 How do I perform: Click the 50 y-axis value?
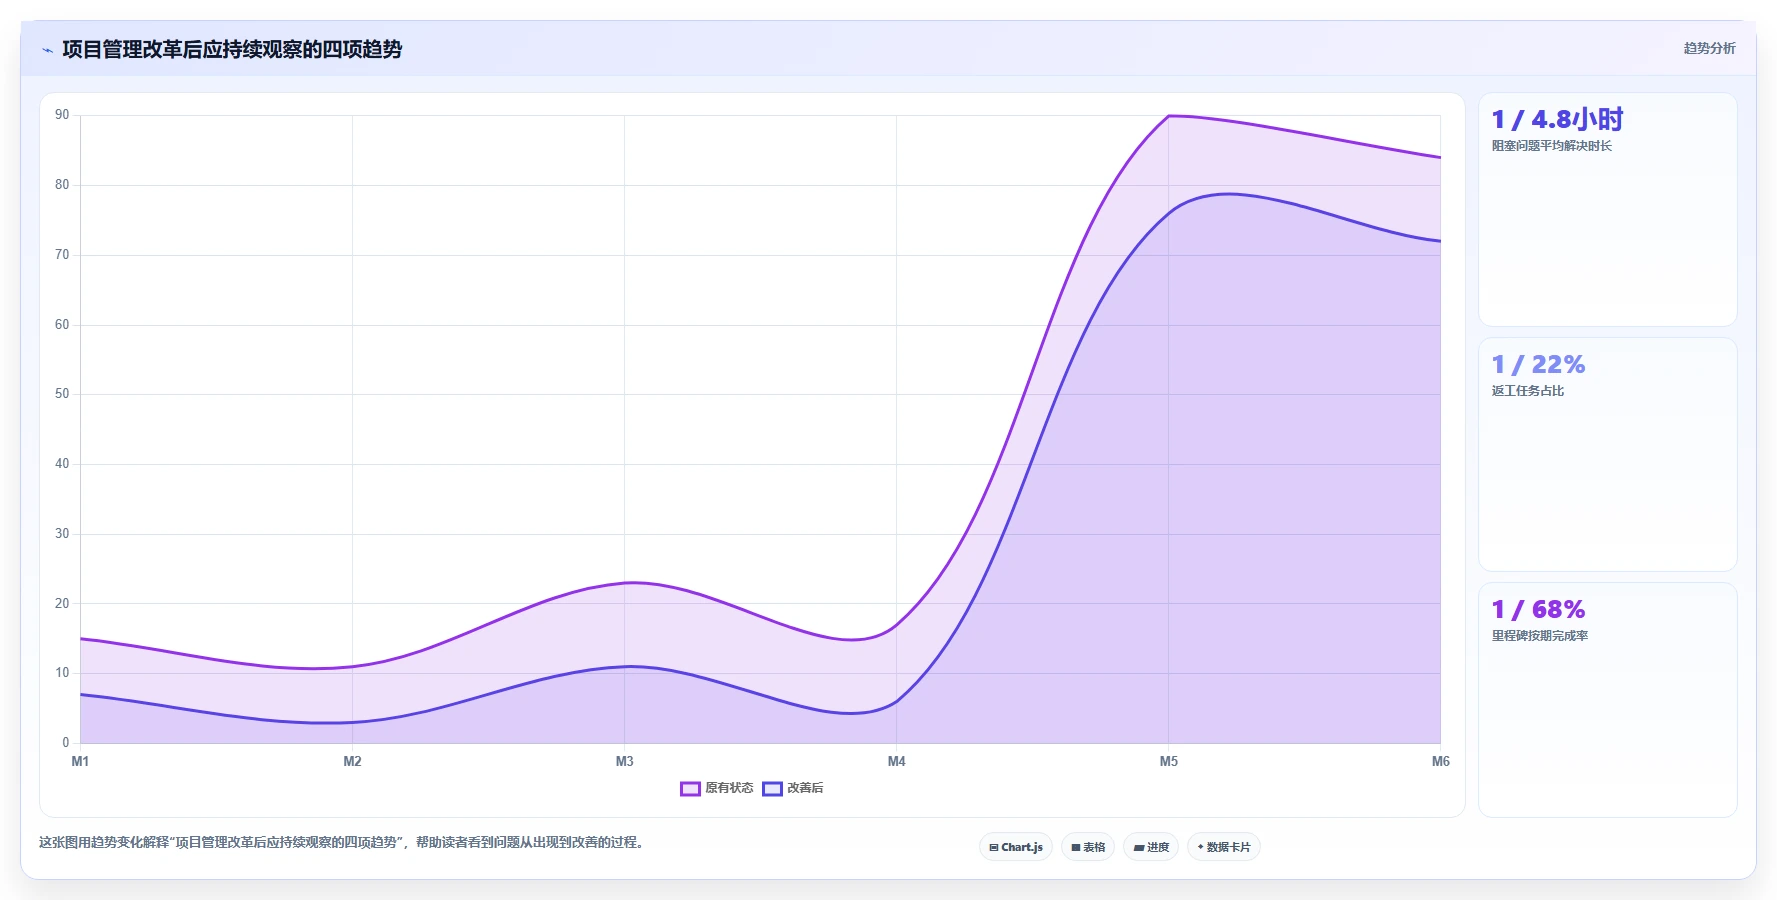click(x=62, y=394)
